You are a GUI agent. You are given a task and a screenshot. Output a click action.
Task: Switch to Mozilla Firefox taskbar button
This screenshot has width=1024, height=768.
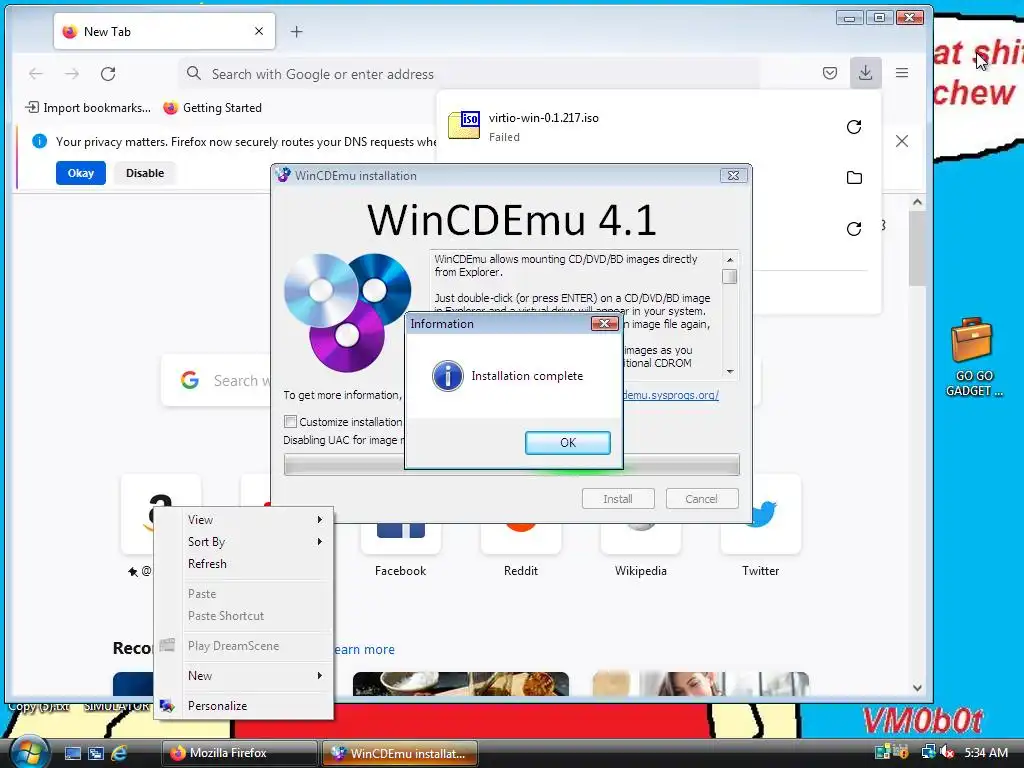pyautogui.click(x=239, y=753)
